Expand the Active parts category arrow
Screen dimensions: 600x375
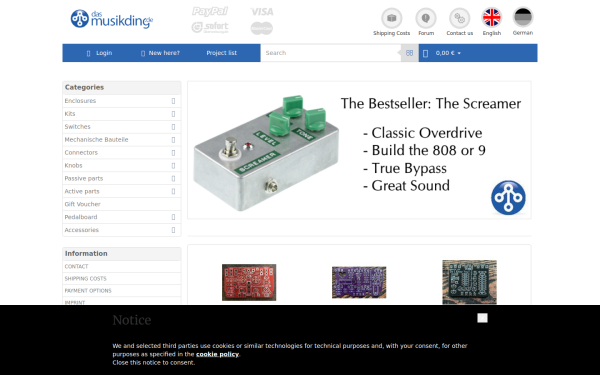(173, 191)
